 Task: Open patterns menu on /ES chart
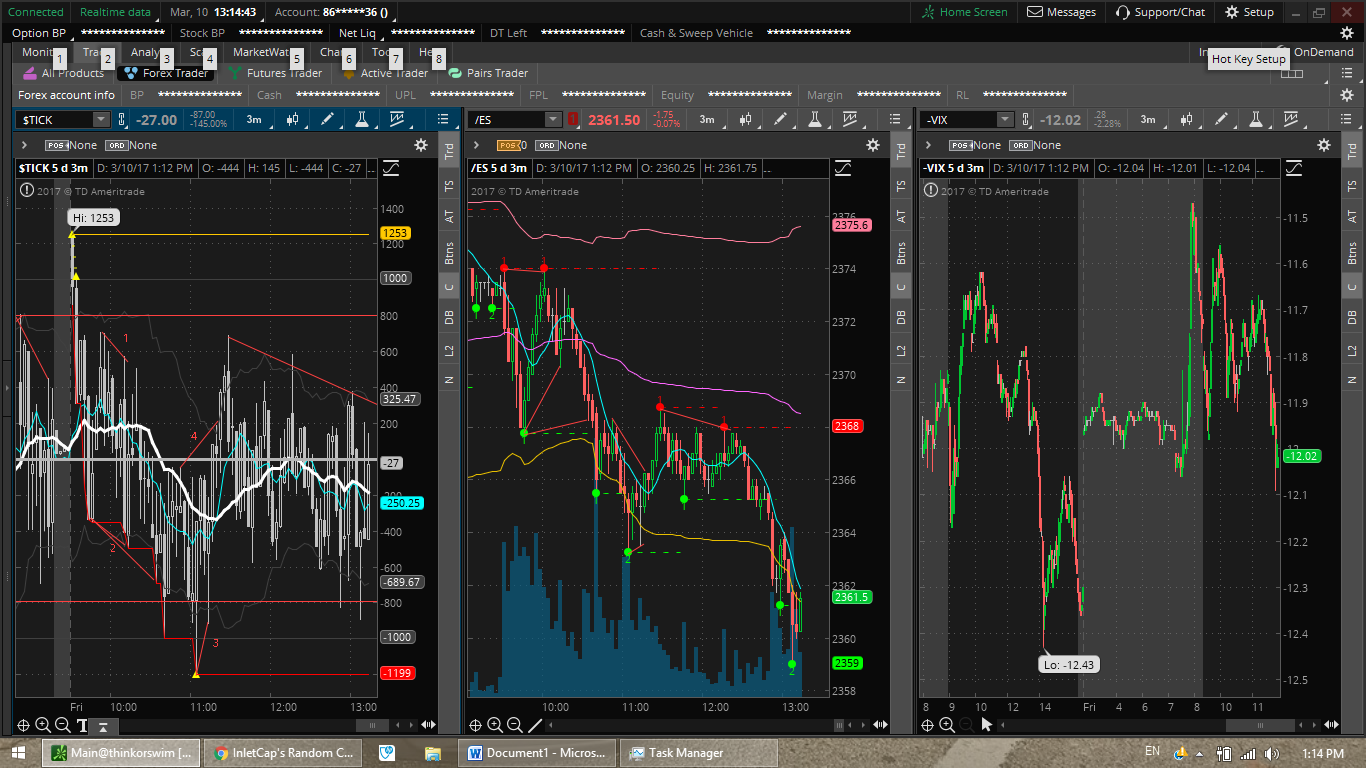(x=850, y=119)
